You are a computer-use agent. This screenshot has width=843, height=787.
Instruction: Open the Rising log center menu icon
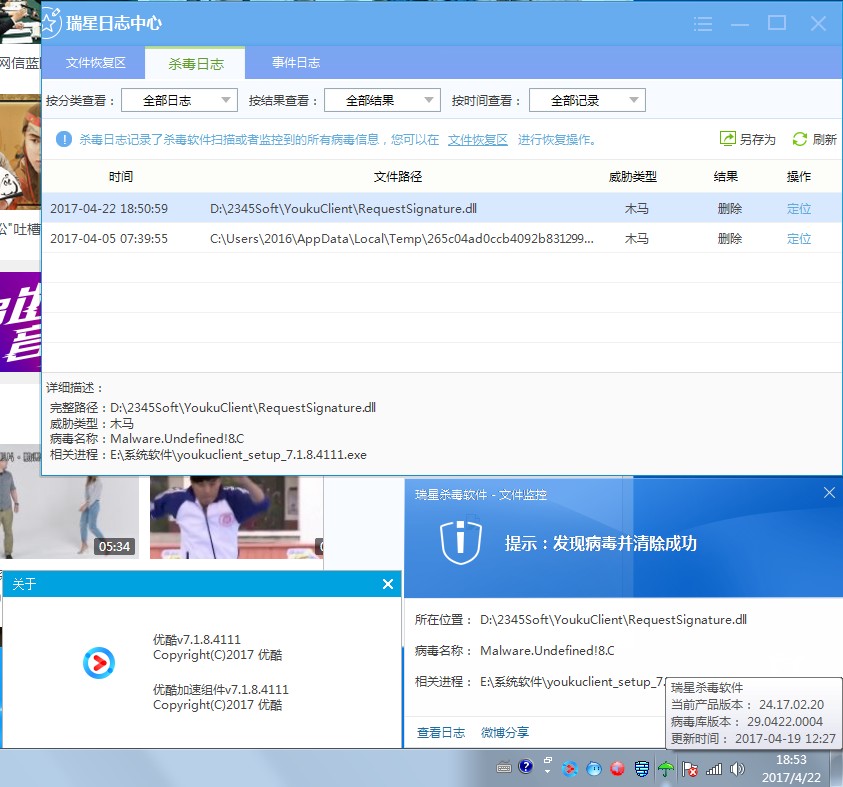703,23
